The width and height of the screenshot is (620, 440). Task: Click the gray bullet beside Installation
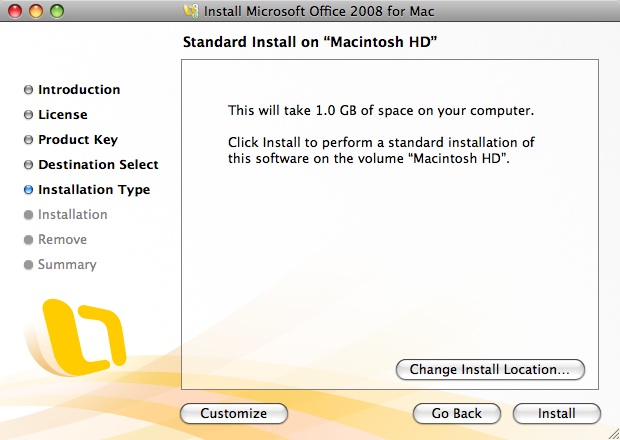click(28, 215)
